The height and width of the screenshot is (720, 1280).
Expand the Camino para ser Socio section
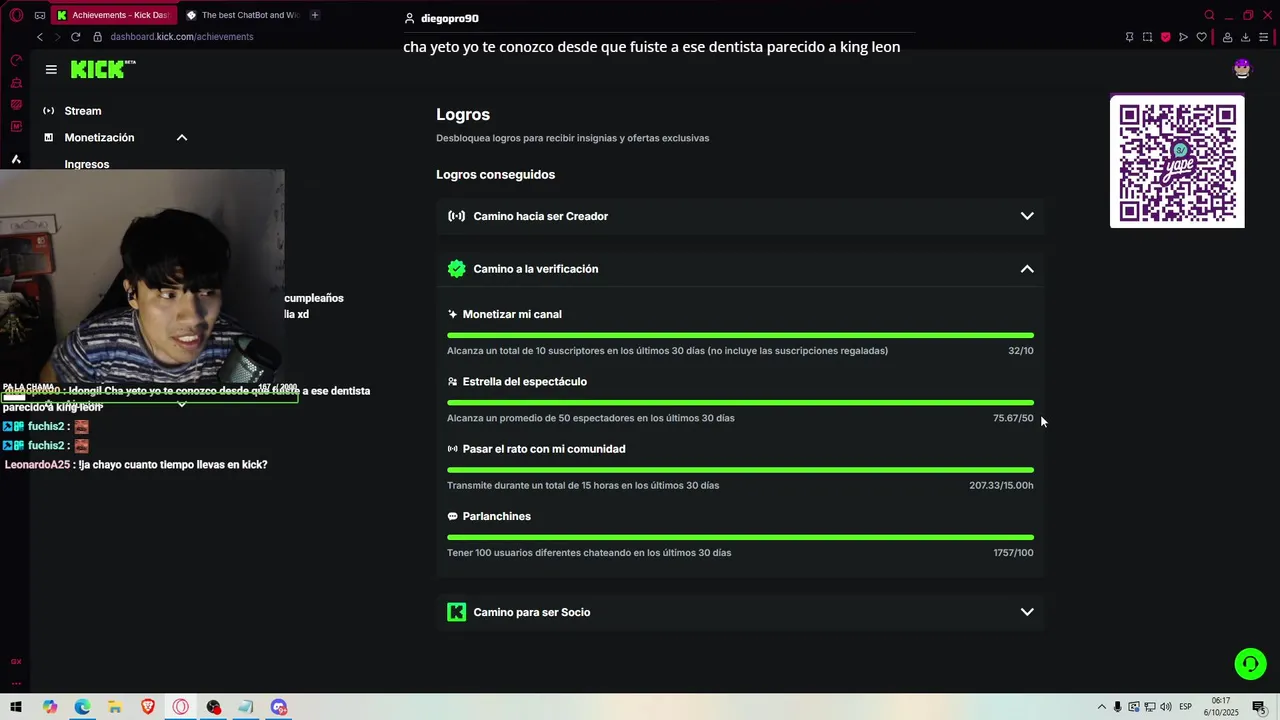pos(1027,612)
